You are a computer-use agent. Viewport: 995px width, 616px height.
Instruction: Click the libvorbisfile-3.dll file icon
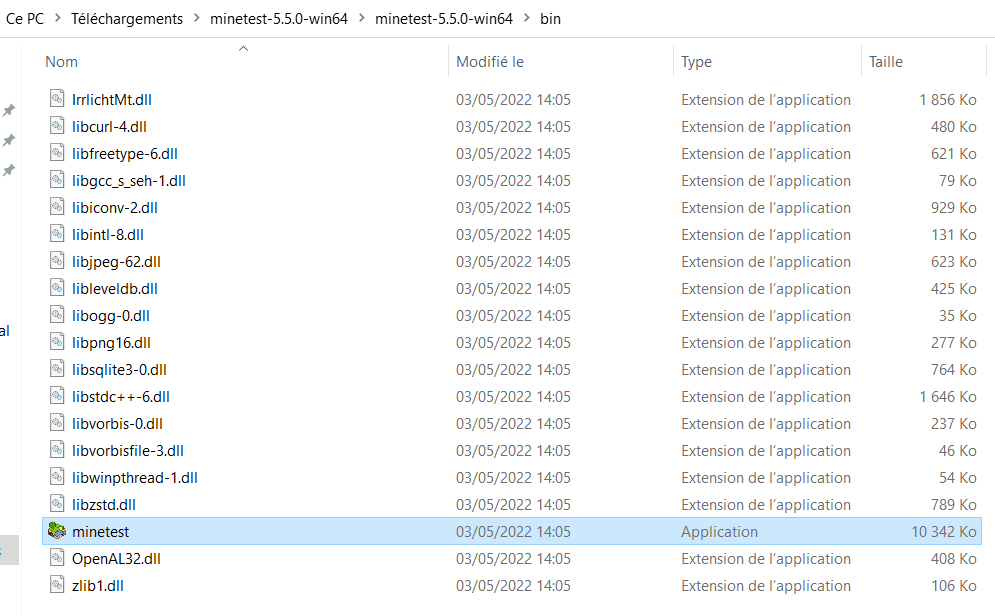click(57, 450)
